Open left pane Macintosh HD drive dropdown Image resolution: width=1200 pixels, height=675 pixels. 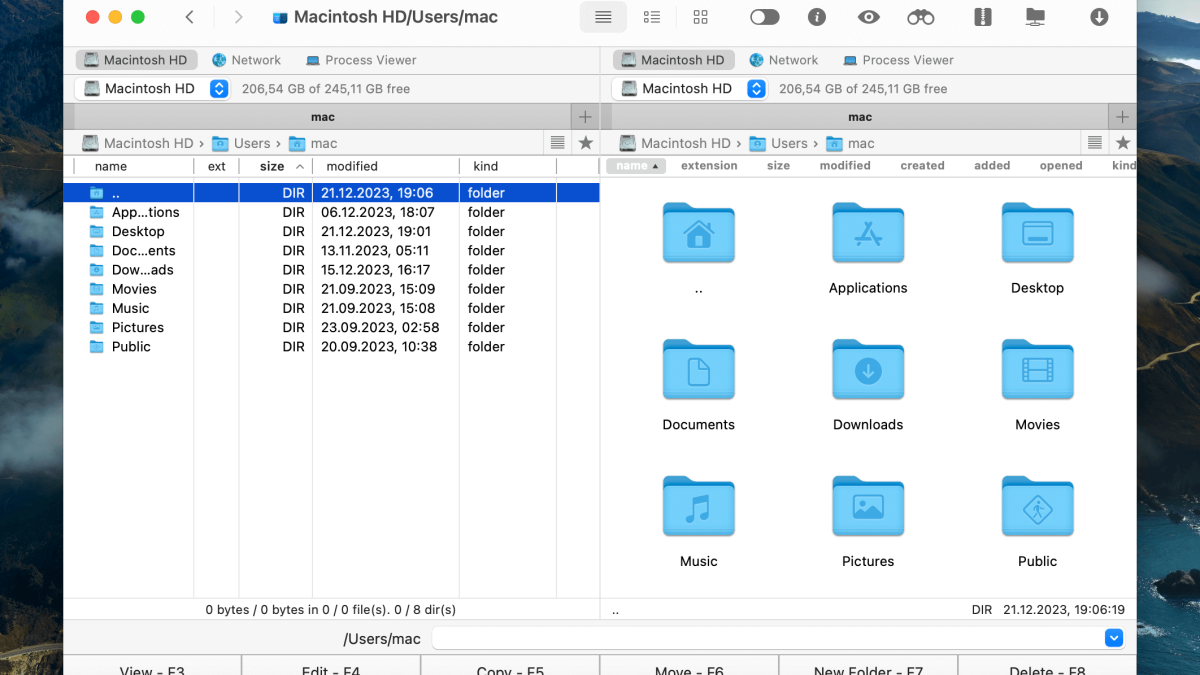click(219, 89)
